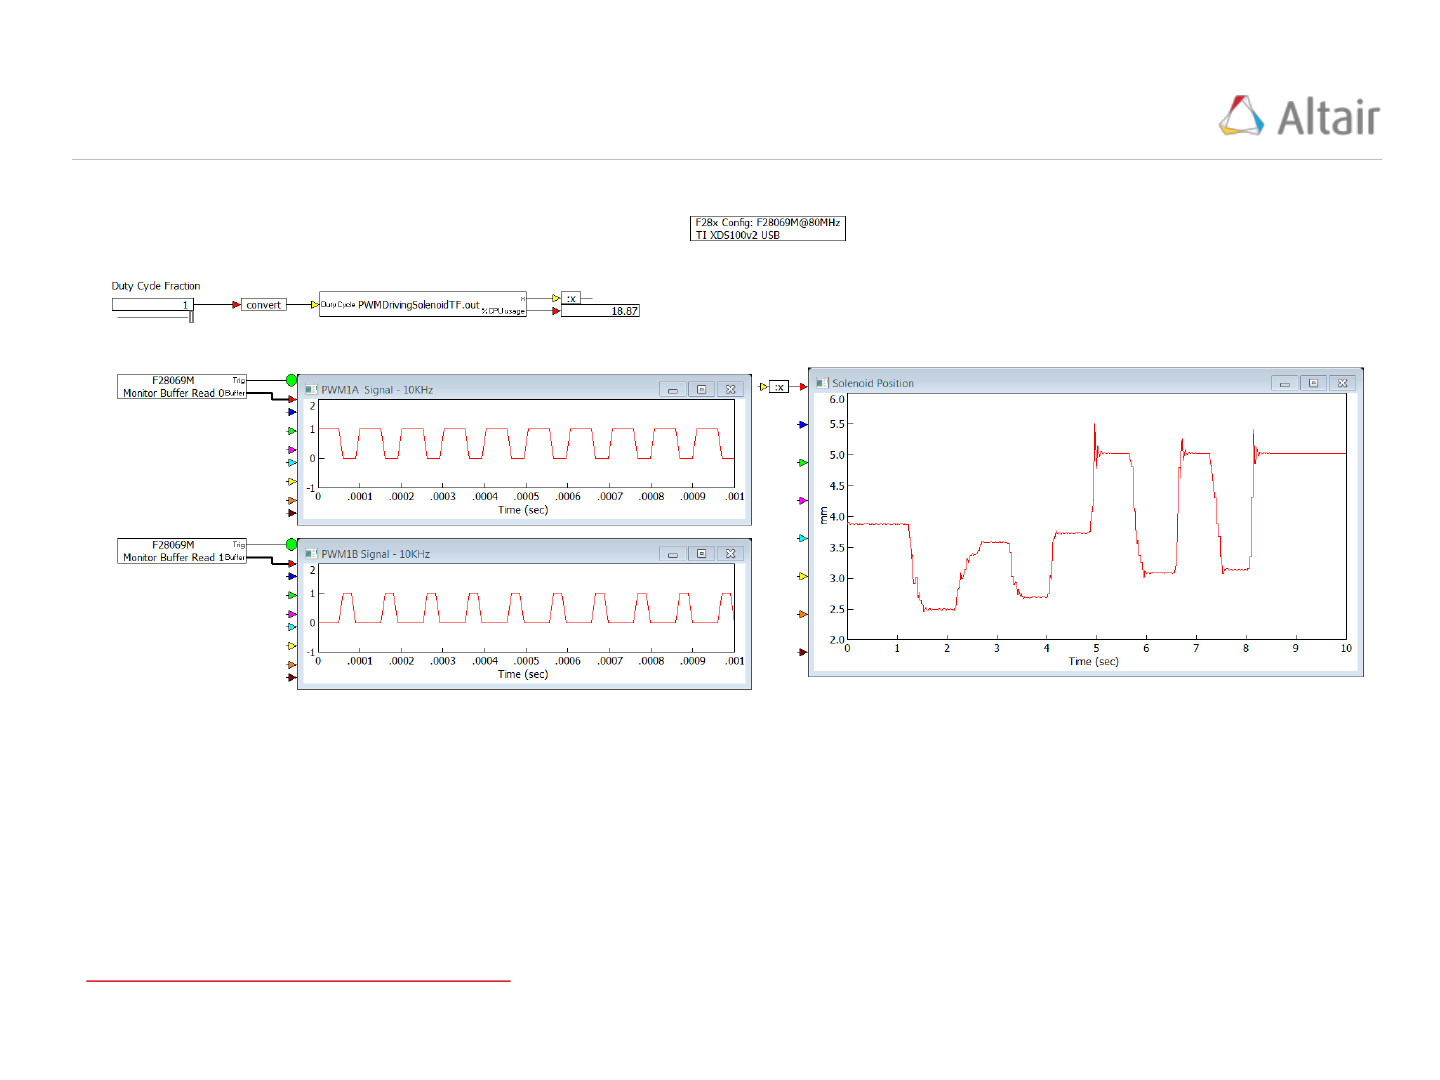Close the PWM1A Signal plot window
Image resolution: width=1440 pixels, height=1080 pixels.
(731, 390)
